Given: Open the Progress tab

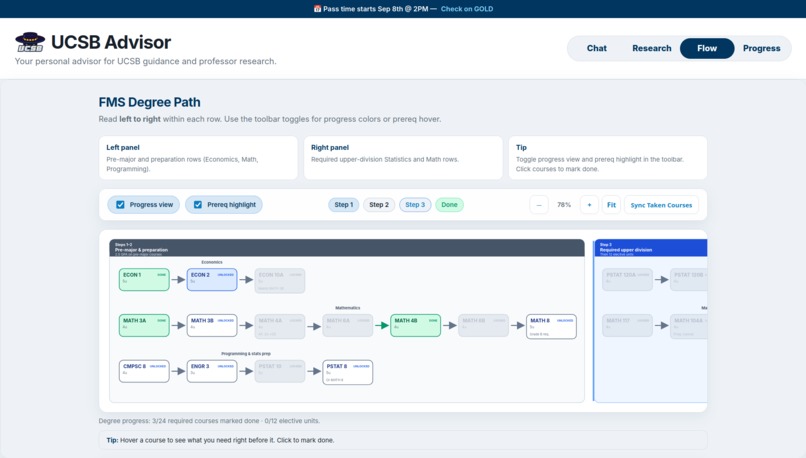Looking at the screenshot, I should coord(761,48).
